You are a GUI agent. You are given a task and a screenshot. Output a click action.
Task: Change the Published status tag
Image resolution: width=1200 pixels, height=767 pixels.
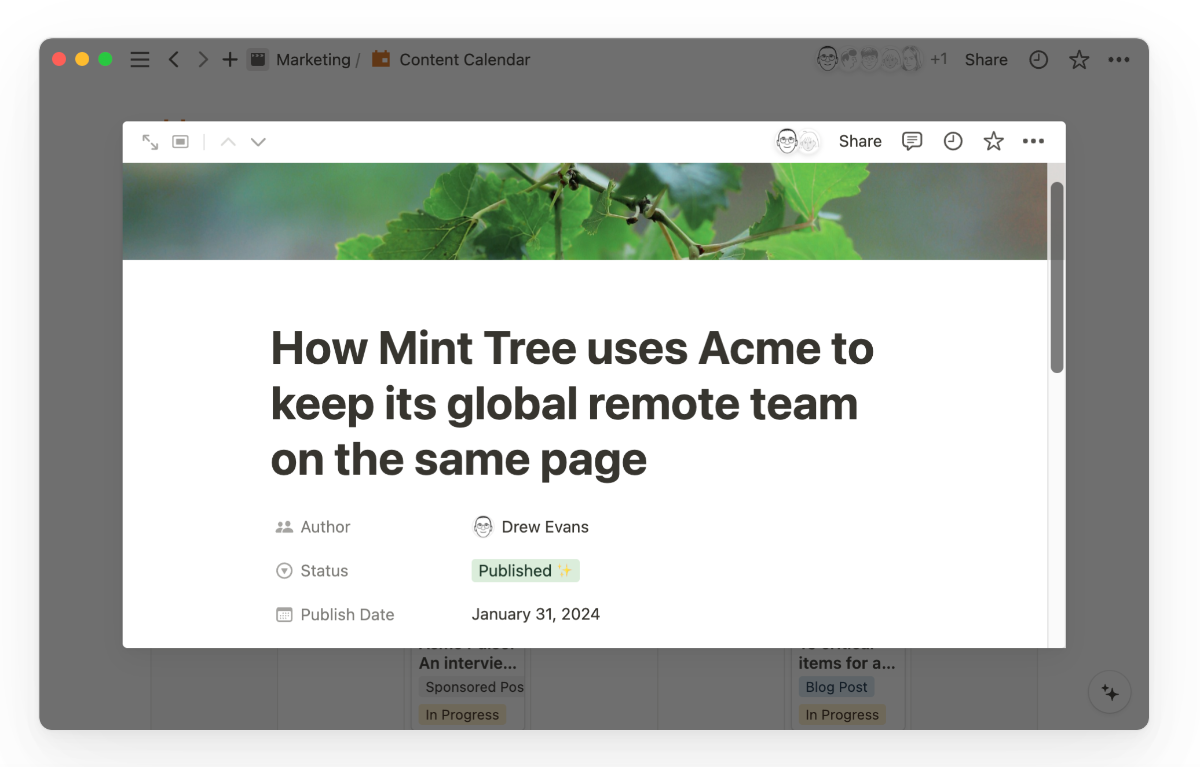point(525,571)
